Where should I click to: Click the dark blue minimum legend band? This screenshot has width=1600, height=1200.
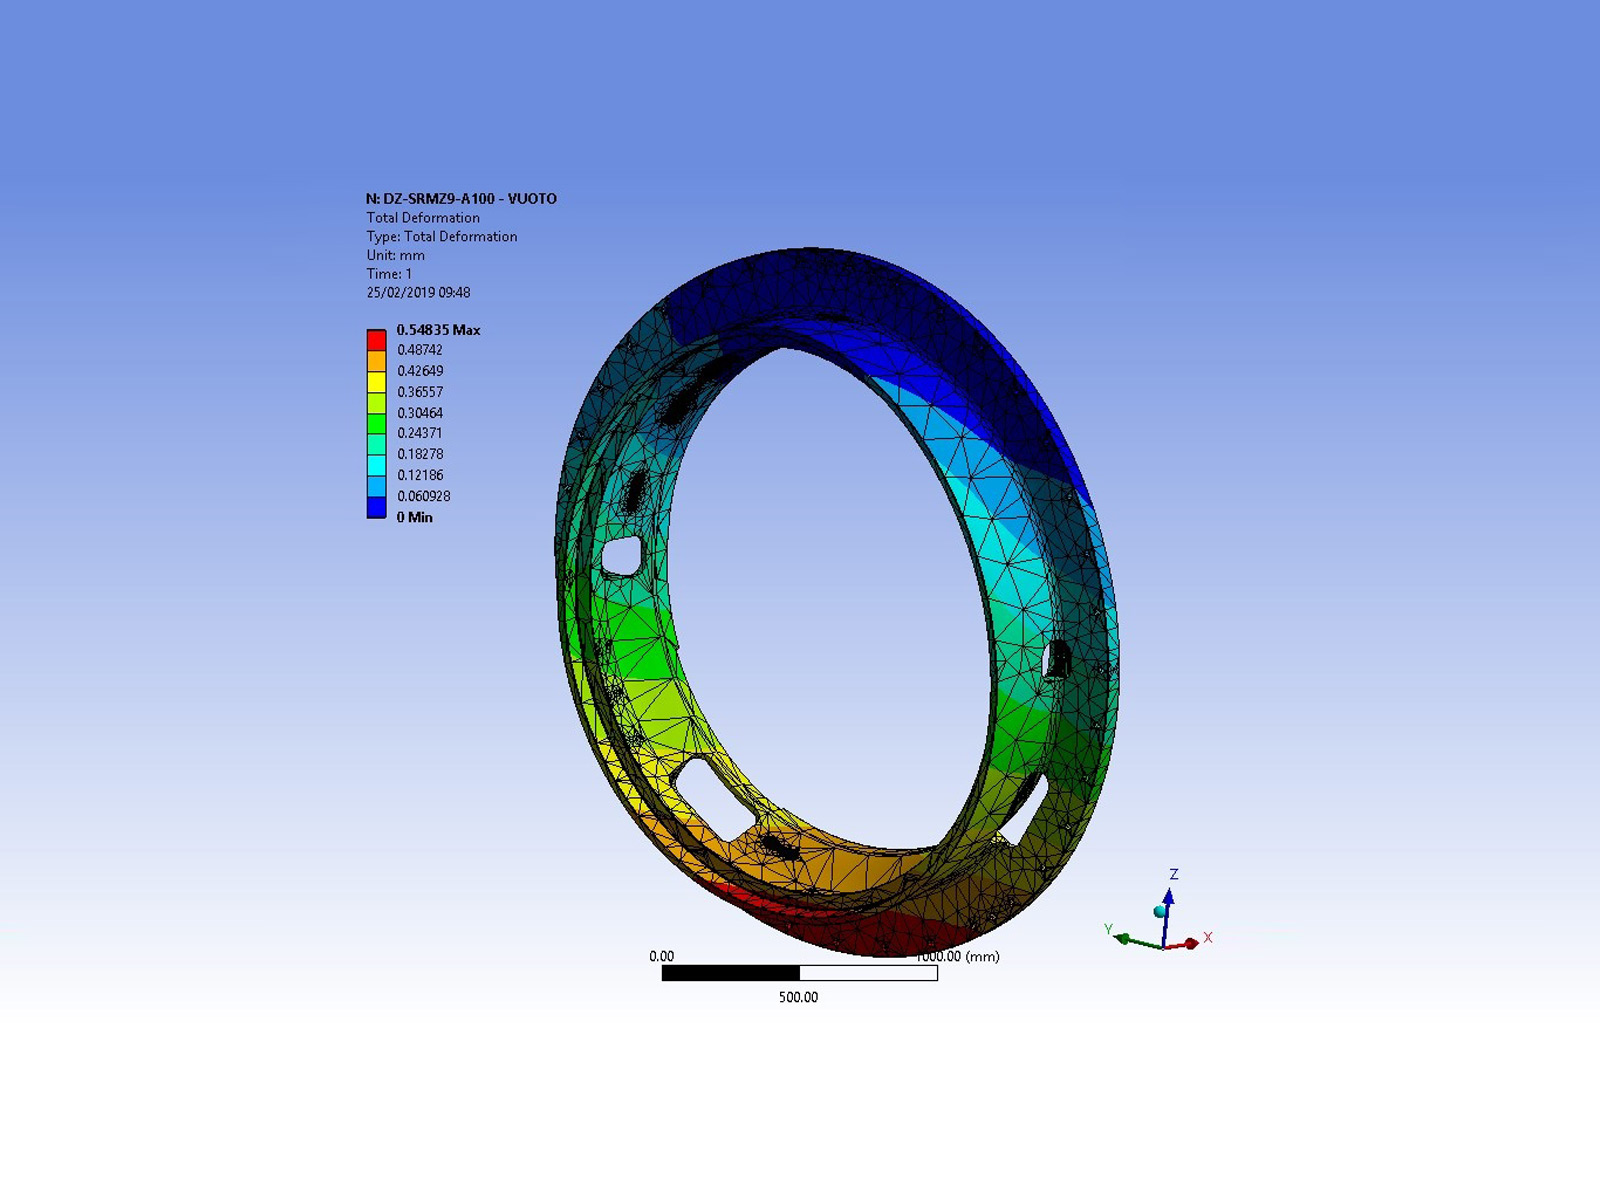[x=376, y=507]
